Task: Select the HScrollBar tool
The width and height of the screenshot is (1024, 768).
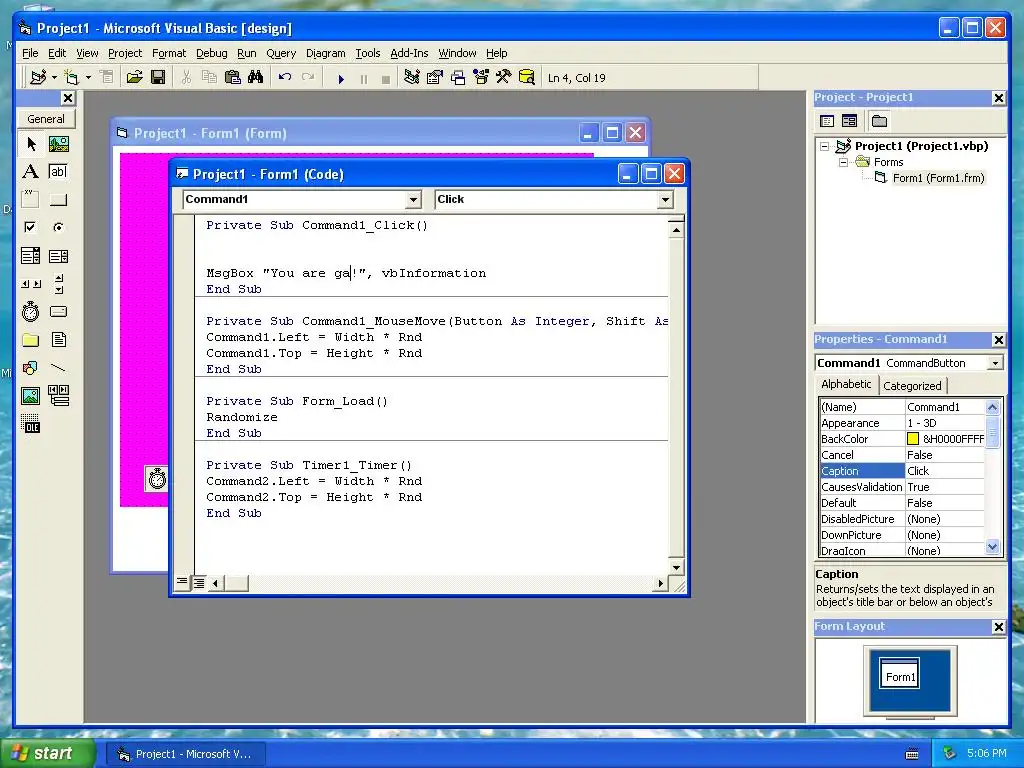Action: click(31, 283)
